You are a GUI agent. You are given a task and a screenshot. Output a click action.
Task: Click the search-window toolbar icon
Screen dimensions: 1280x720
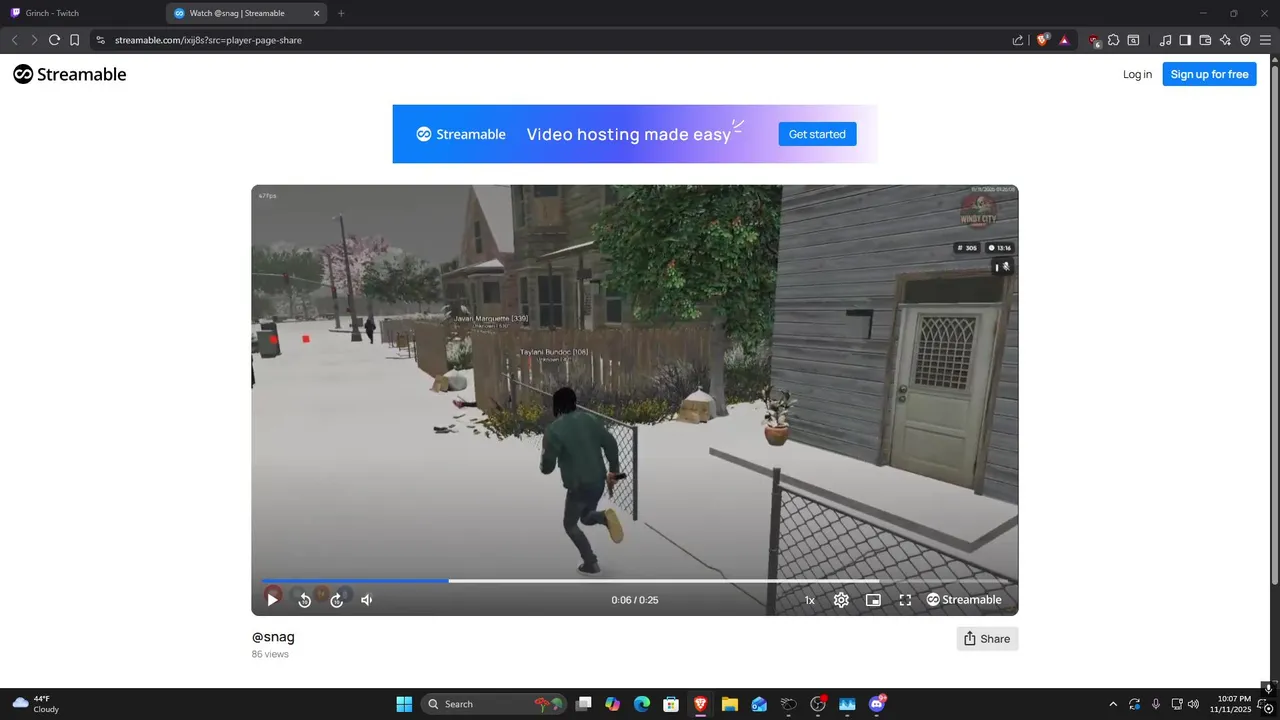coord(1133,40)
